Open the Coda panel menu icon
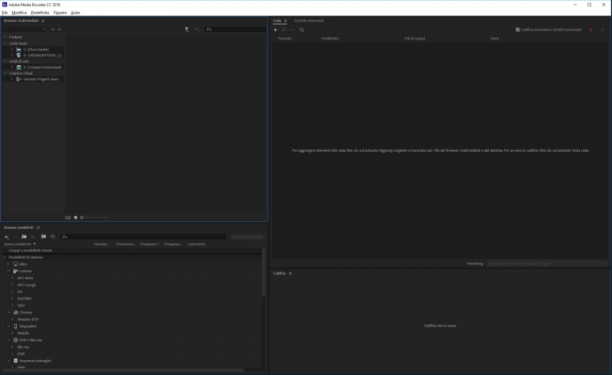 (285, 21)
